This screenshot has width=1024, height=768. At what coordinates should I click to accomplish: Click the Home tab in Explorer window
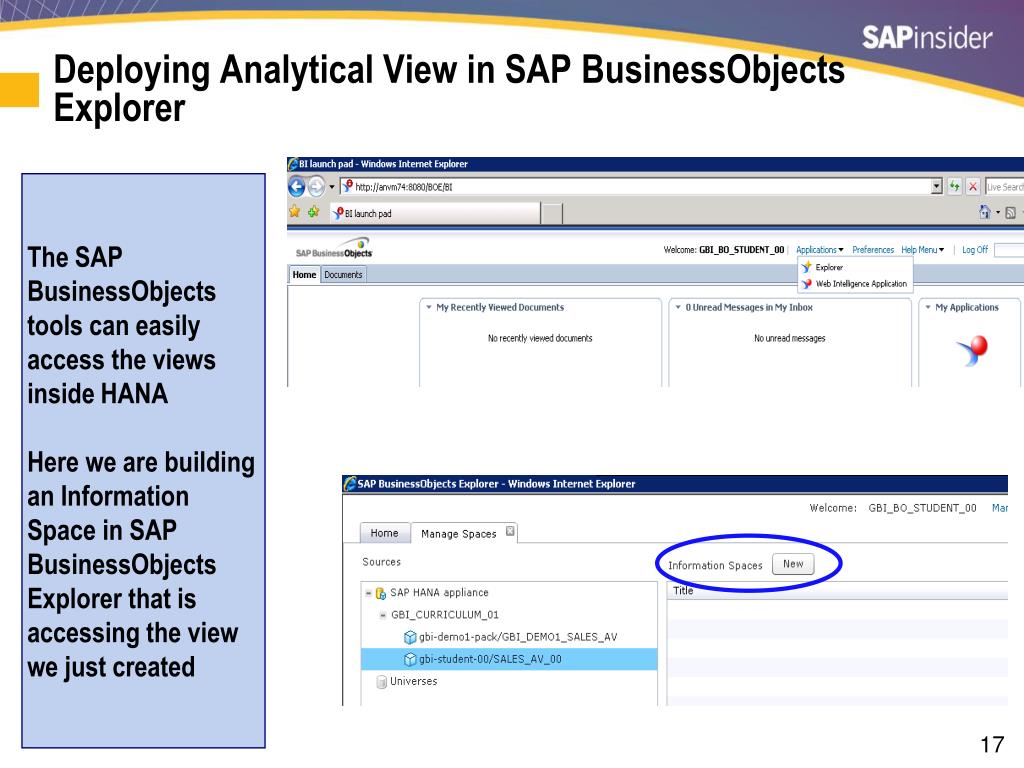point(384,533)
